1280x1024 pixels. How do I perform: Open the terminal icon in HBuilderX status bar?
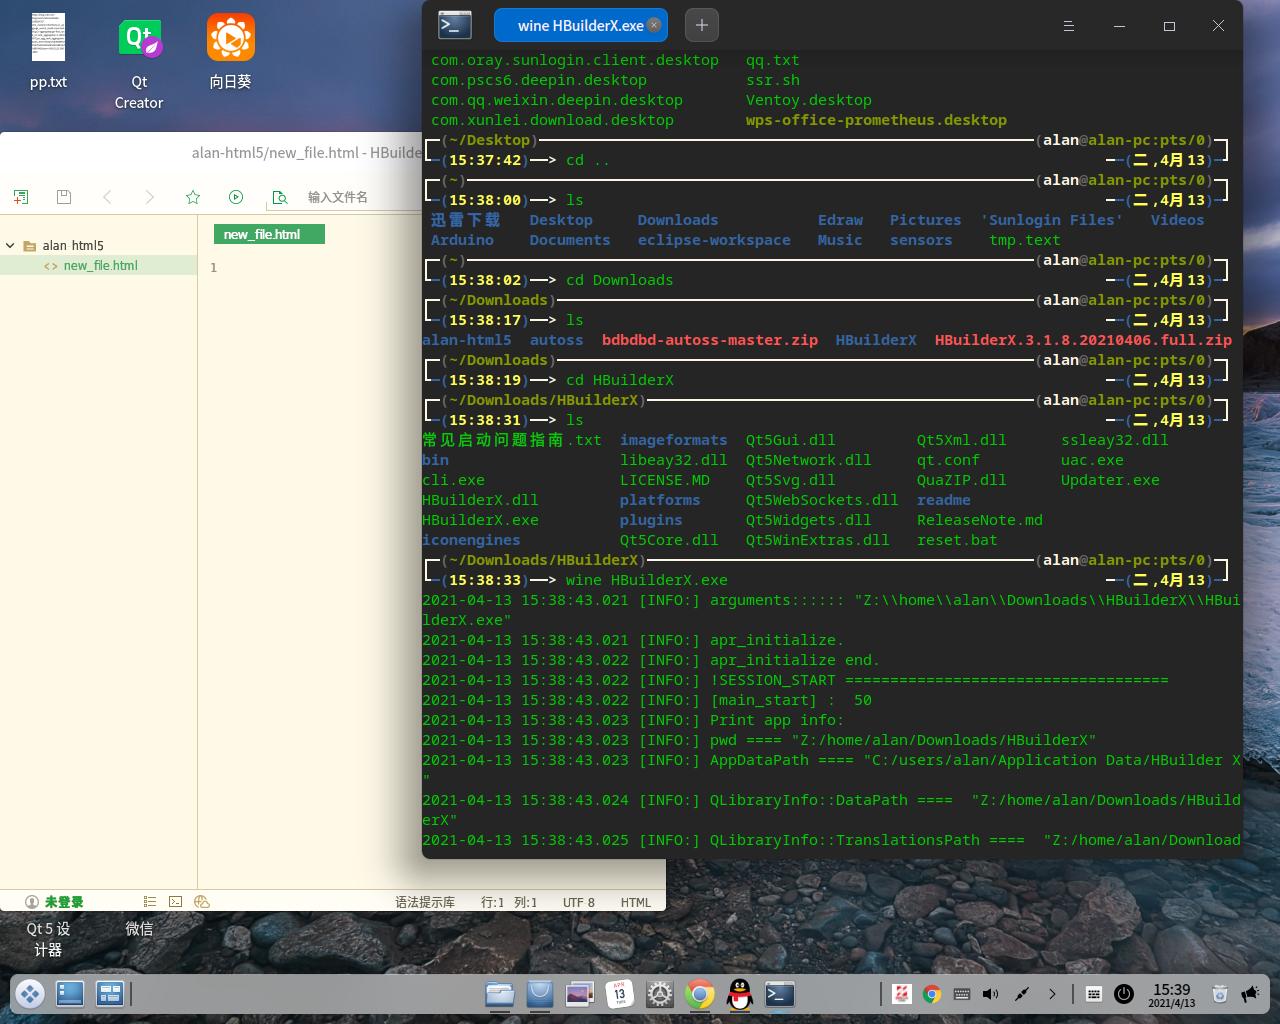point(175,901)
